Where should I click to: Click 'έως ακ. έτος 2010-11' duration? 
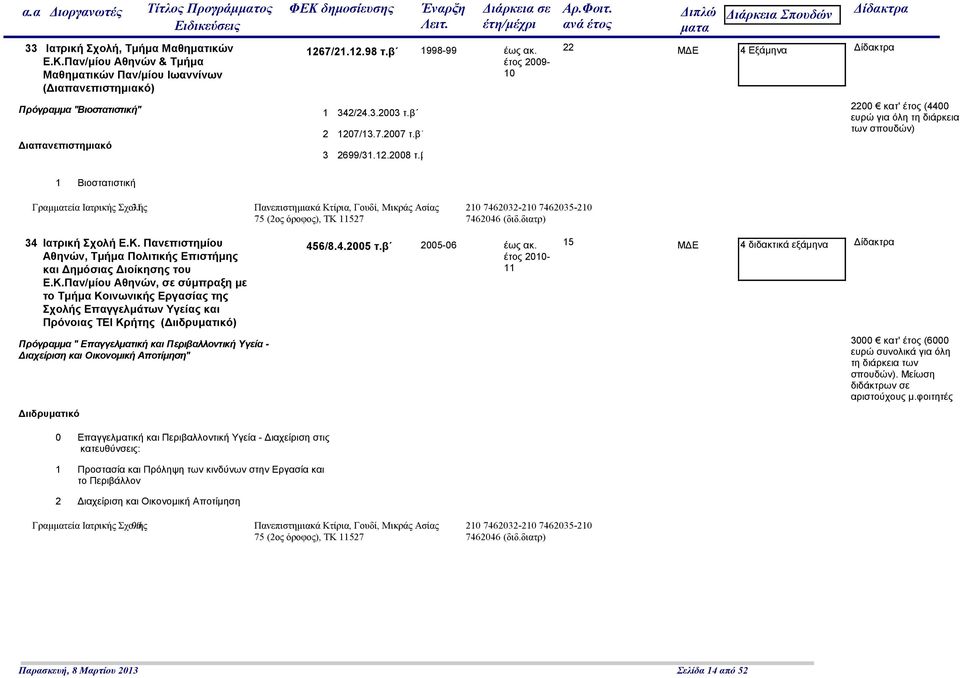click(527, 257)
